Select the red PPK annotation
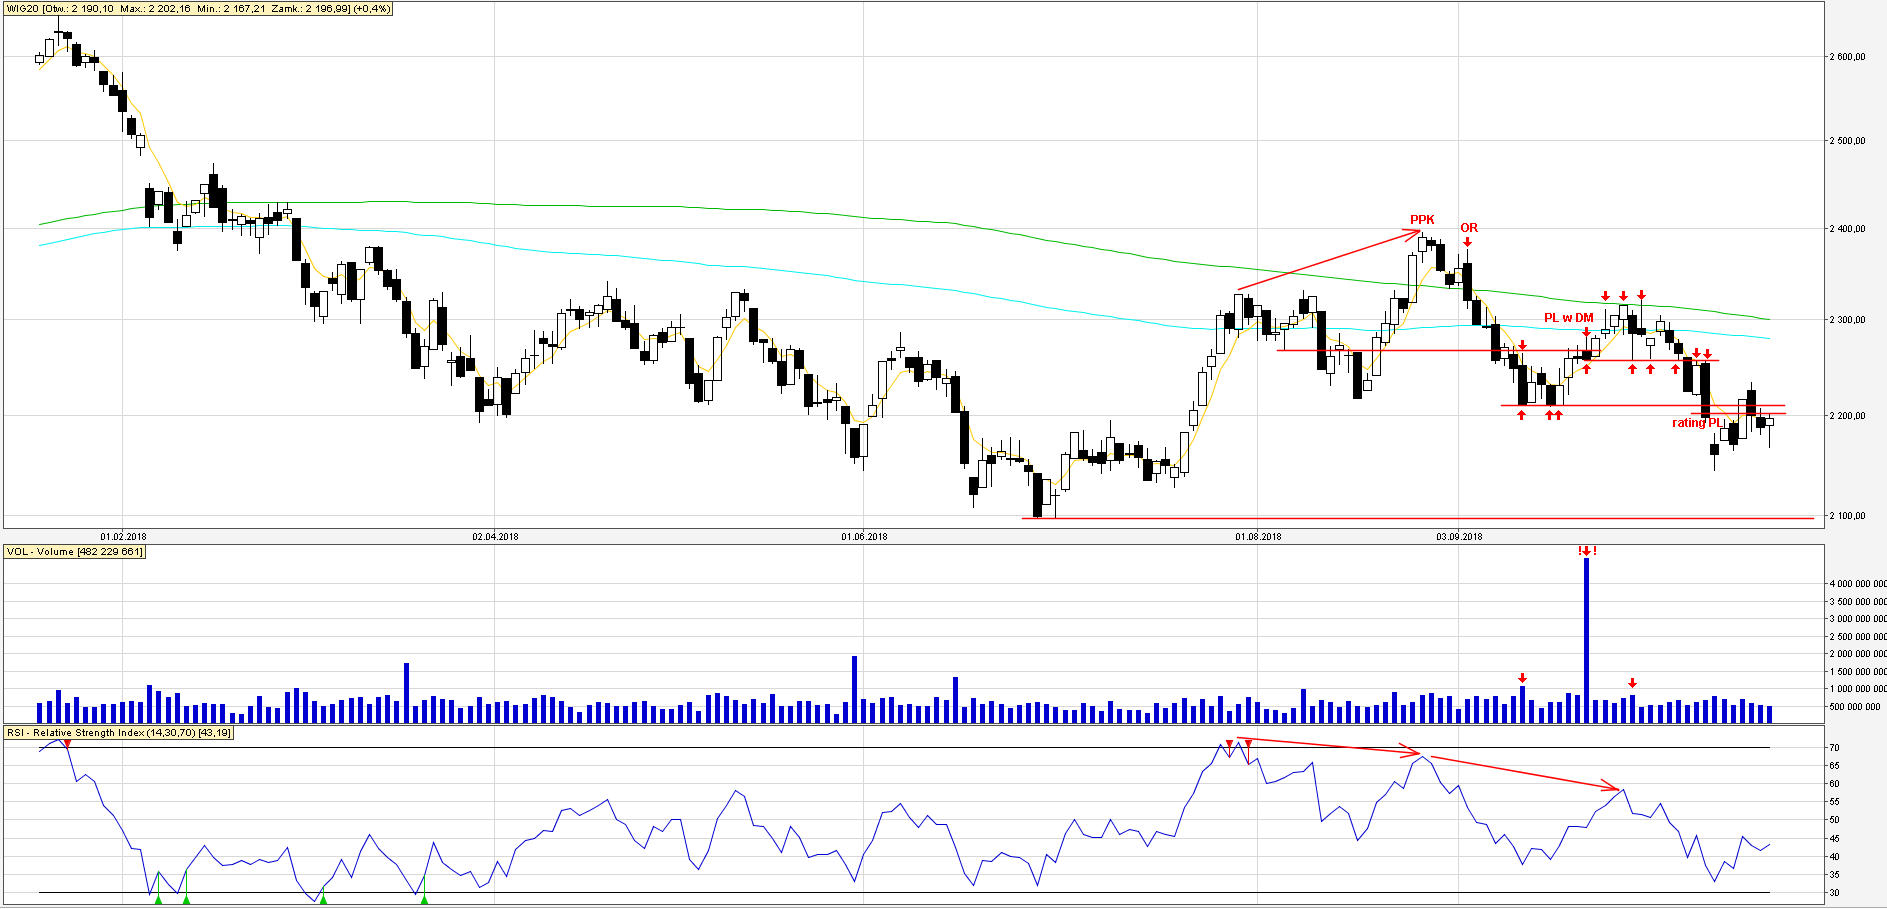The image size is (1887, 909). click(1422, 220)
